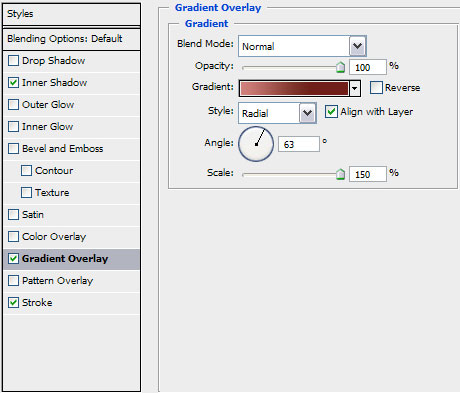Open the Bevel and Emboss settings row
Viewport: 460px width, 393px height.
pyautogui.click(x=71, y=149)
